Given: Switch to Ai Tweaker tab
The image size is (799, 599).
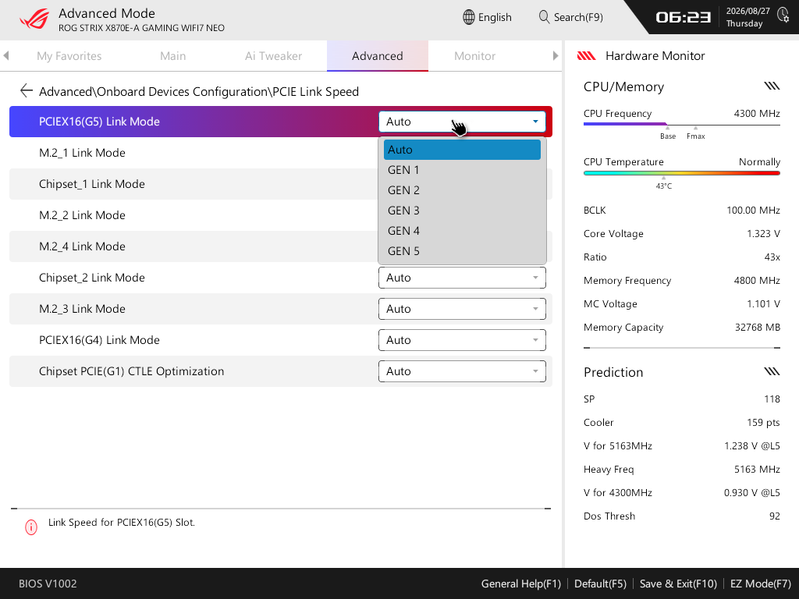Looking at the screenshot, I should 273,56.
